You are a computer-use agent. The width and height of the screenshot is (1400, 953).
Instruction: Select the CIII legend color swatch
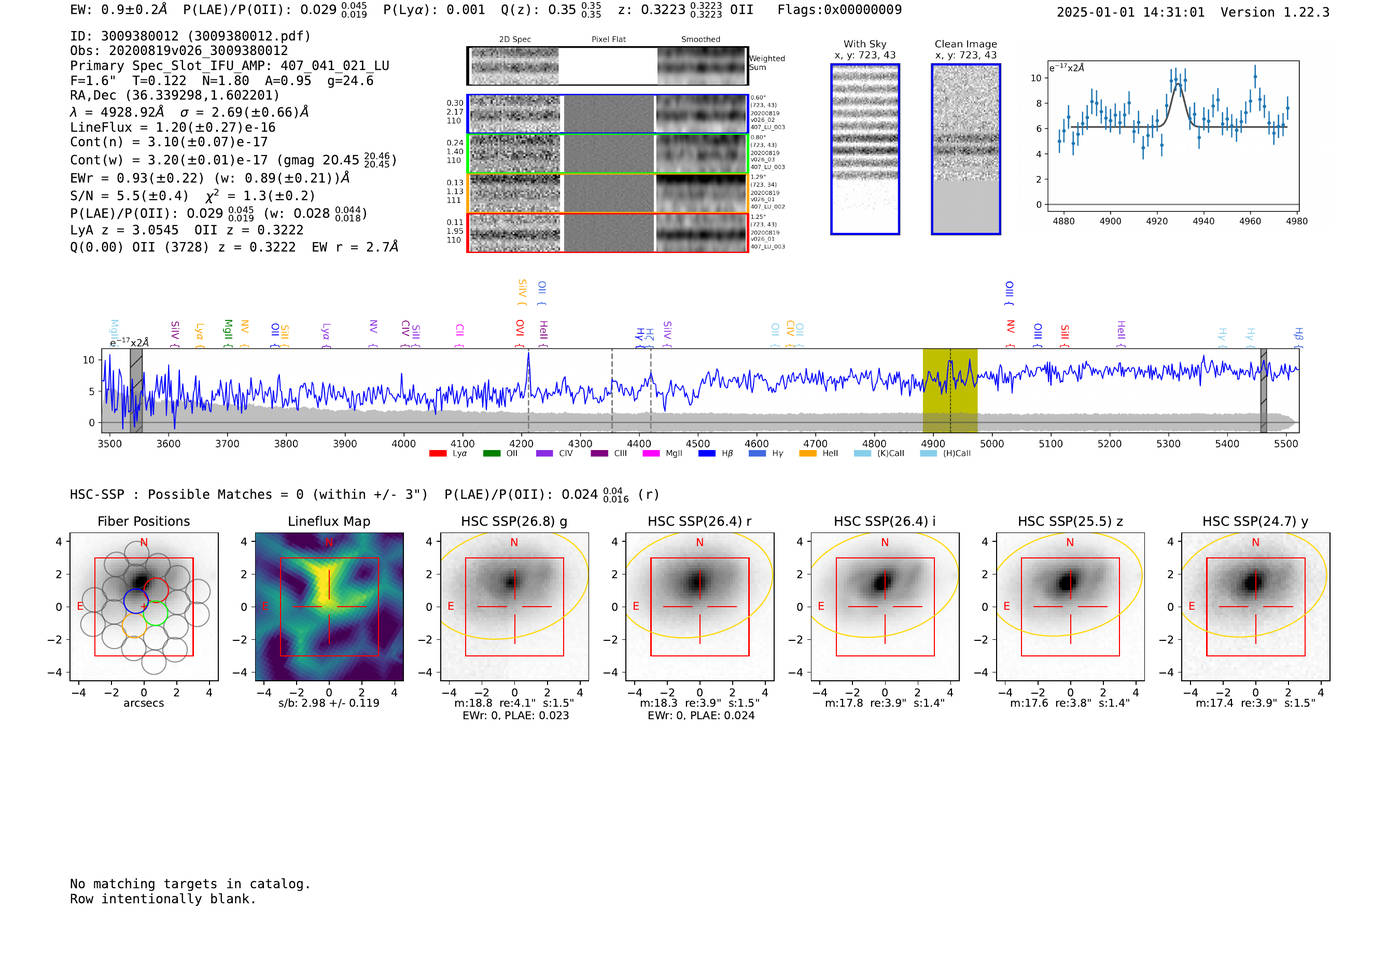[x=599, y=454]
